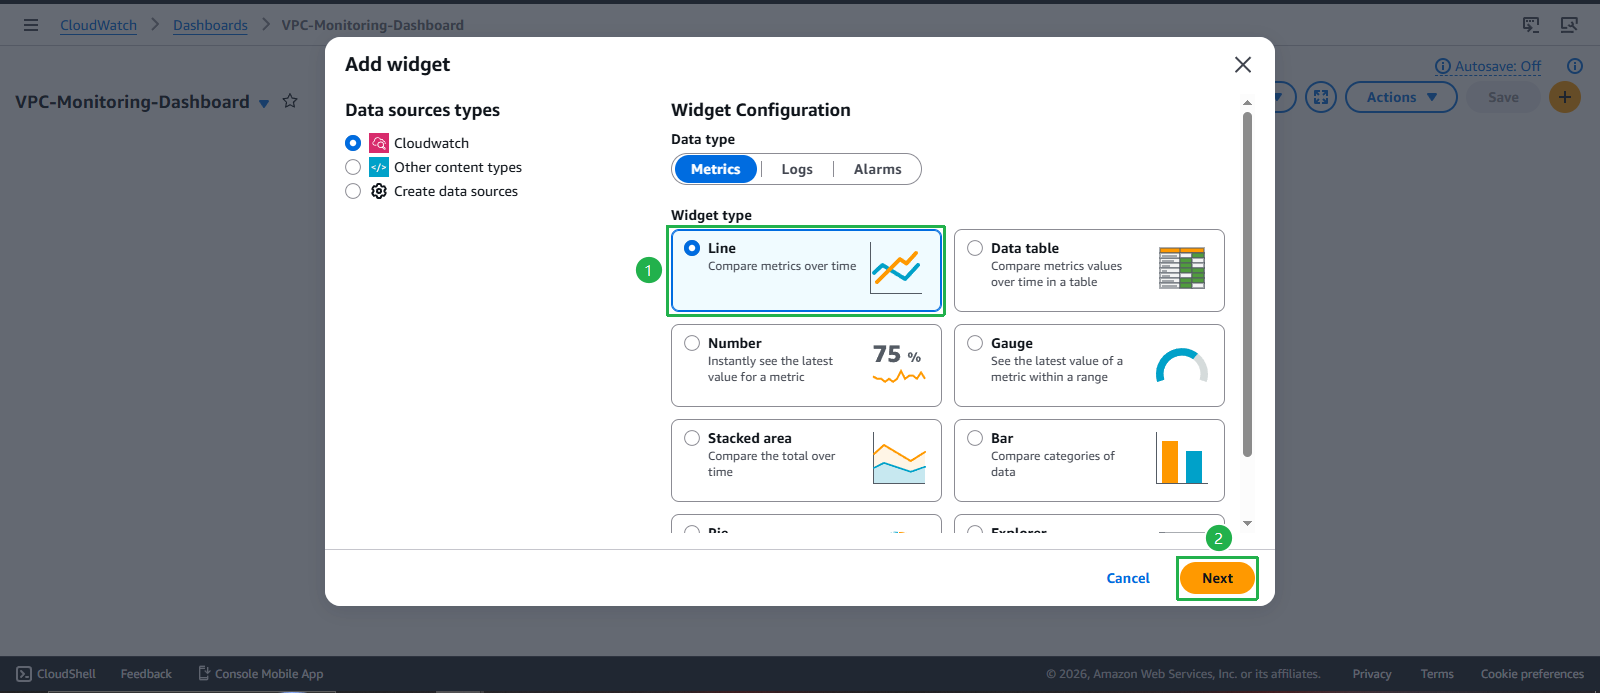
Task: Click the Autosave: Off link
Action: [x=1498, y=66]
